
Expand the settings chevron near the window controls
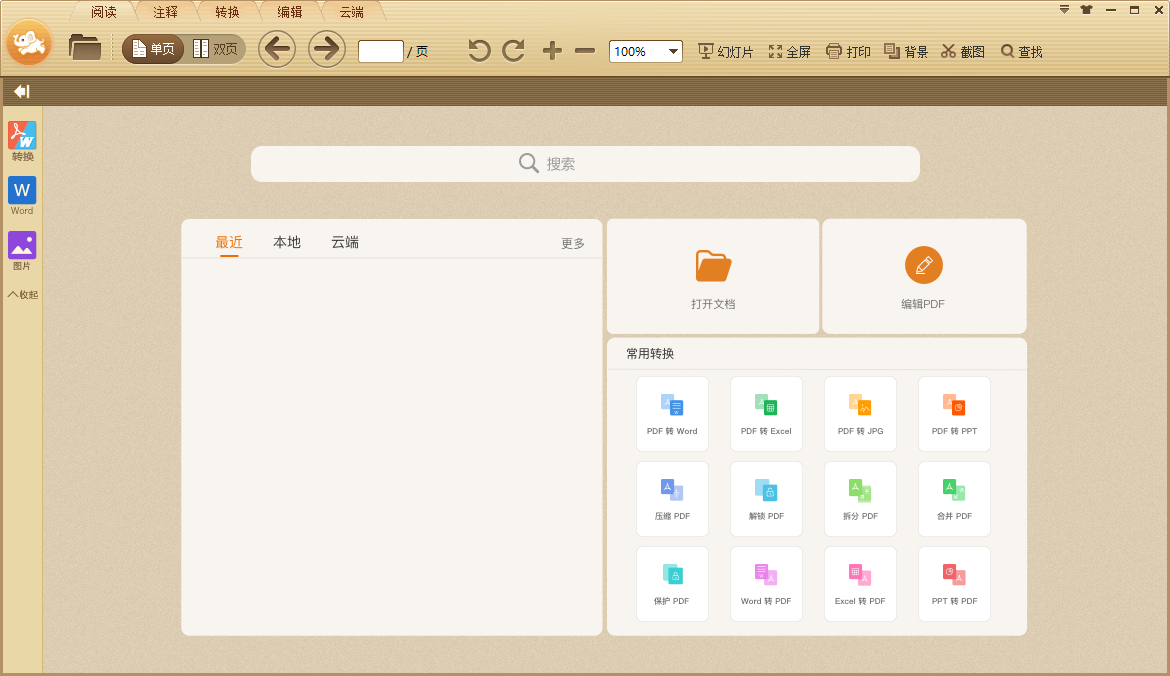tap(1063, 9)
